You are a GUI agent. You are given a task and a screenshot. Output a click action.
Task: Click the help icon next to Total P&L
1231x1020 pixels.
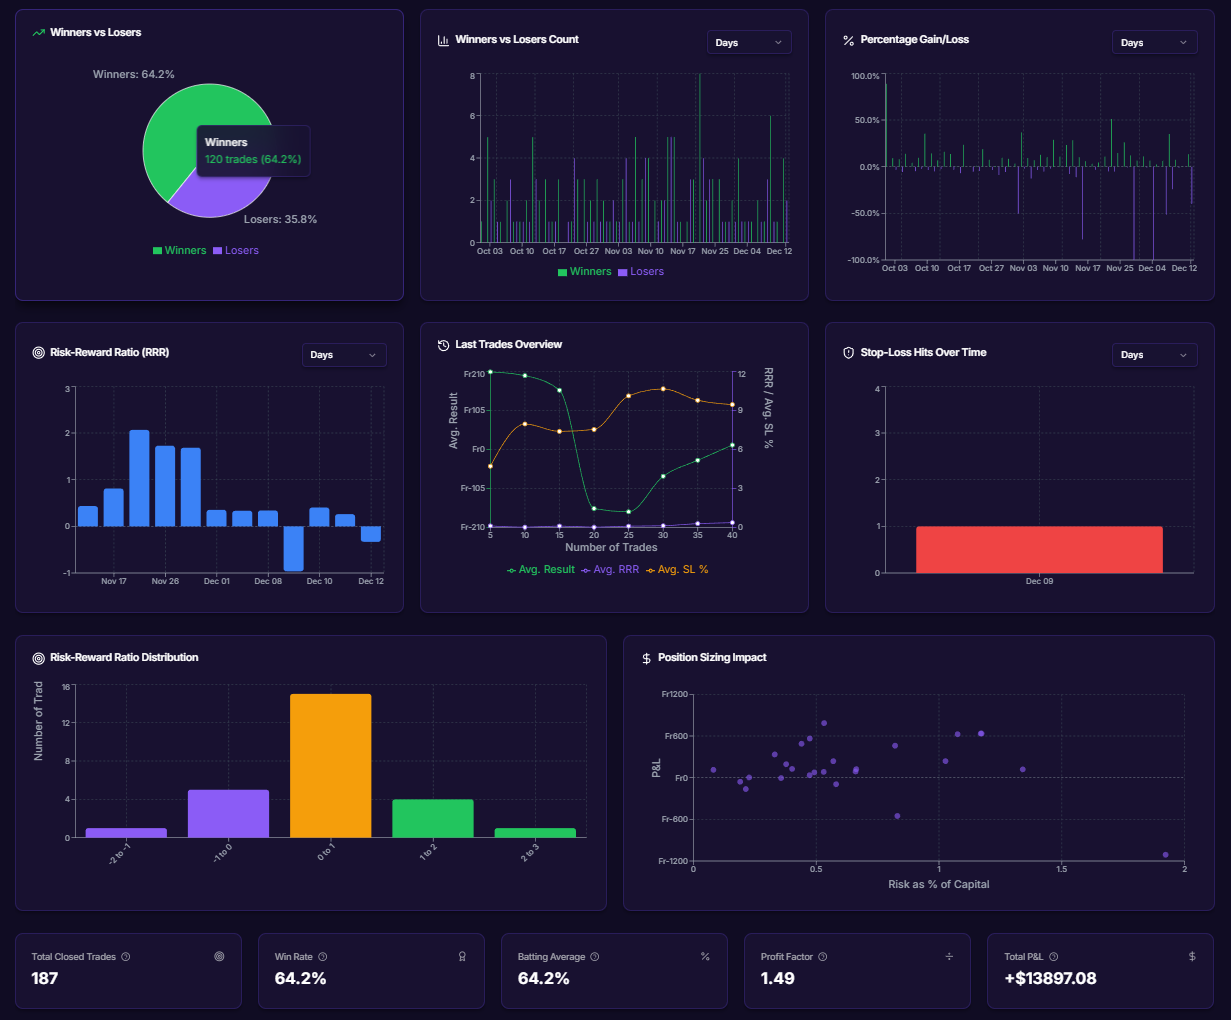coord(1054,957)
